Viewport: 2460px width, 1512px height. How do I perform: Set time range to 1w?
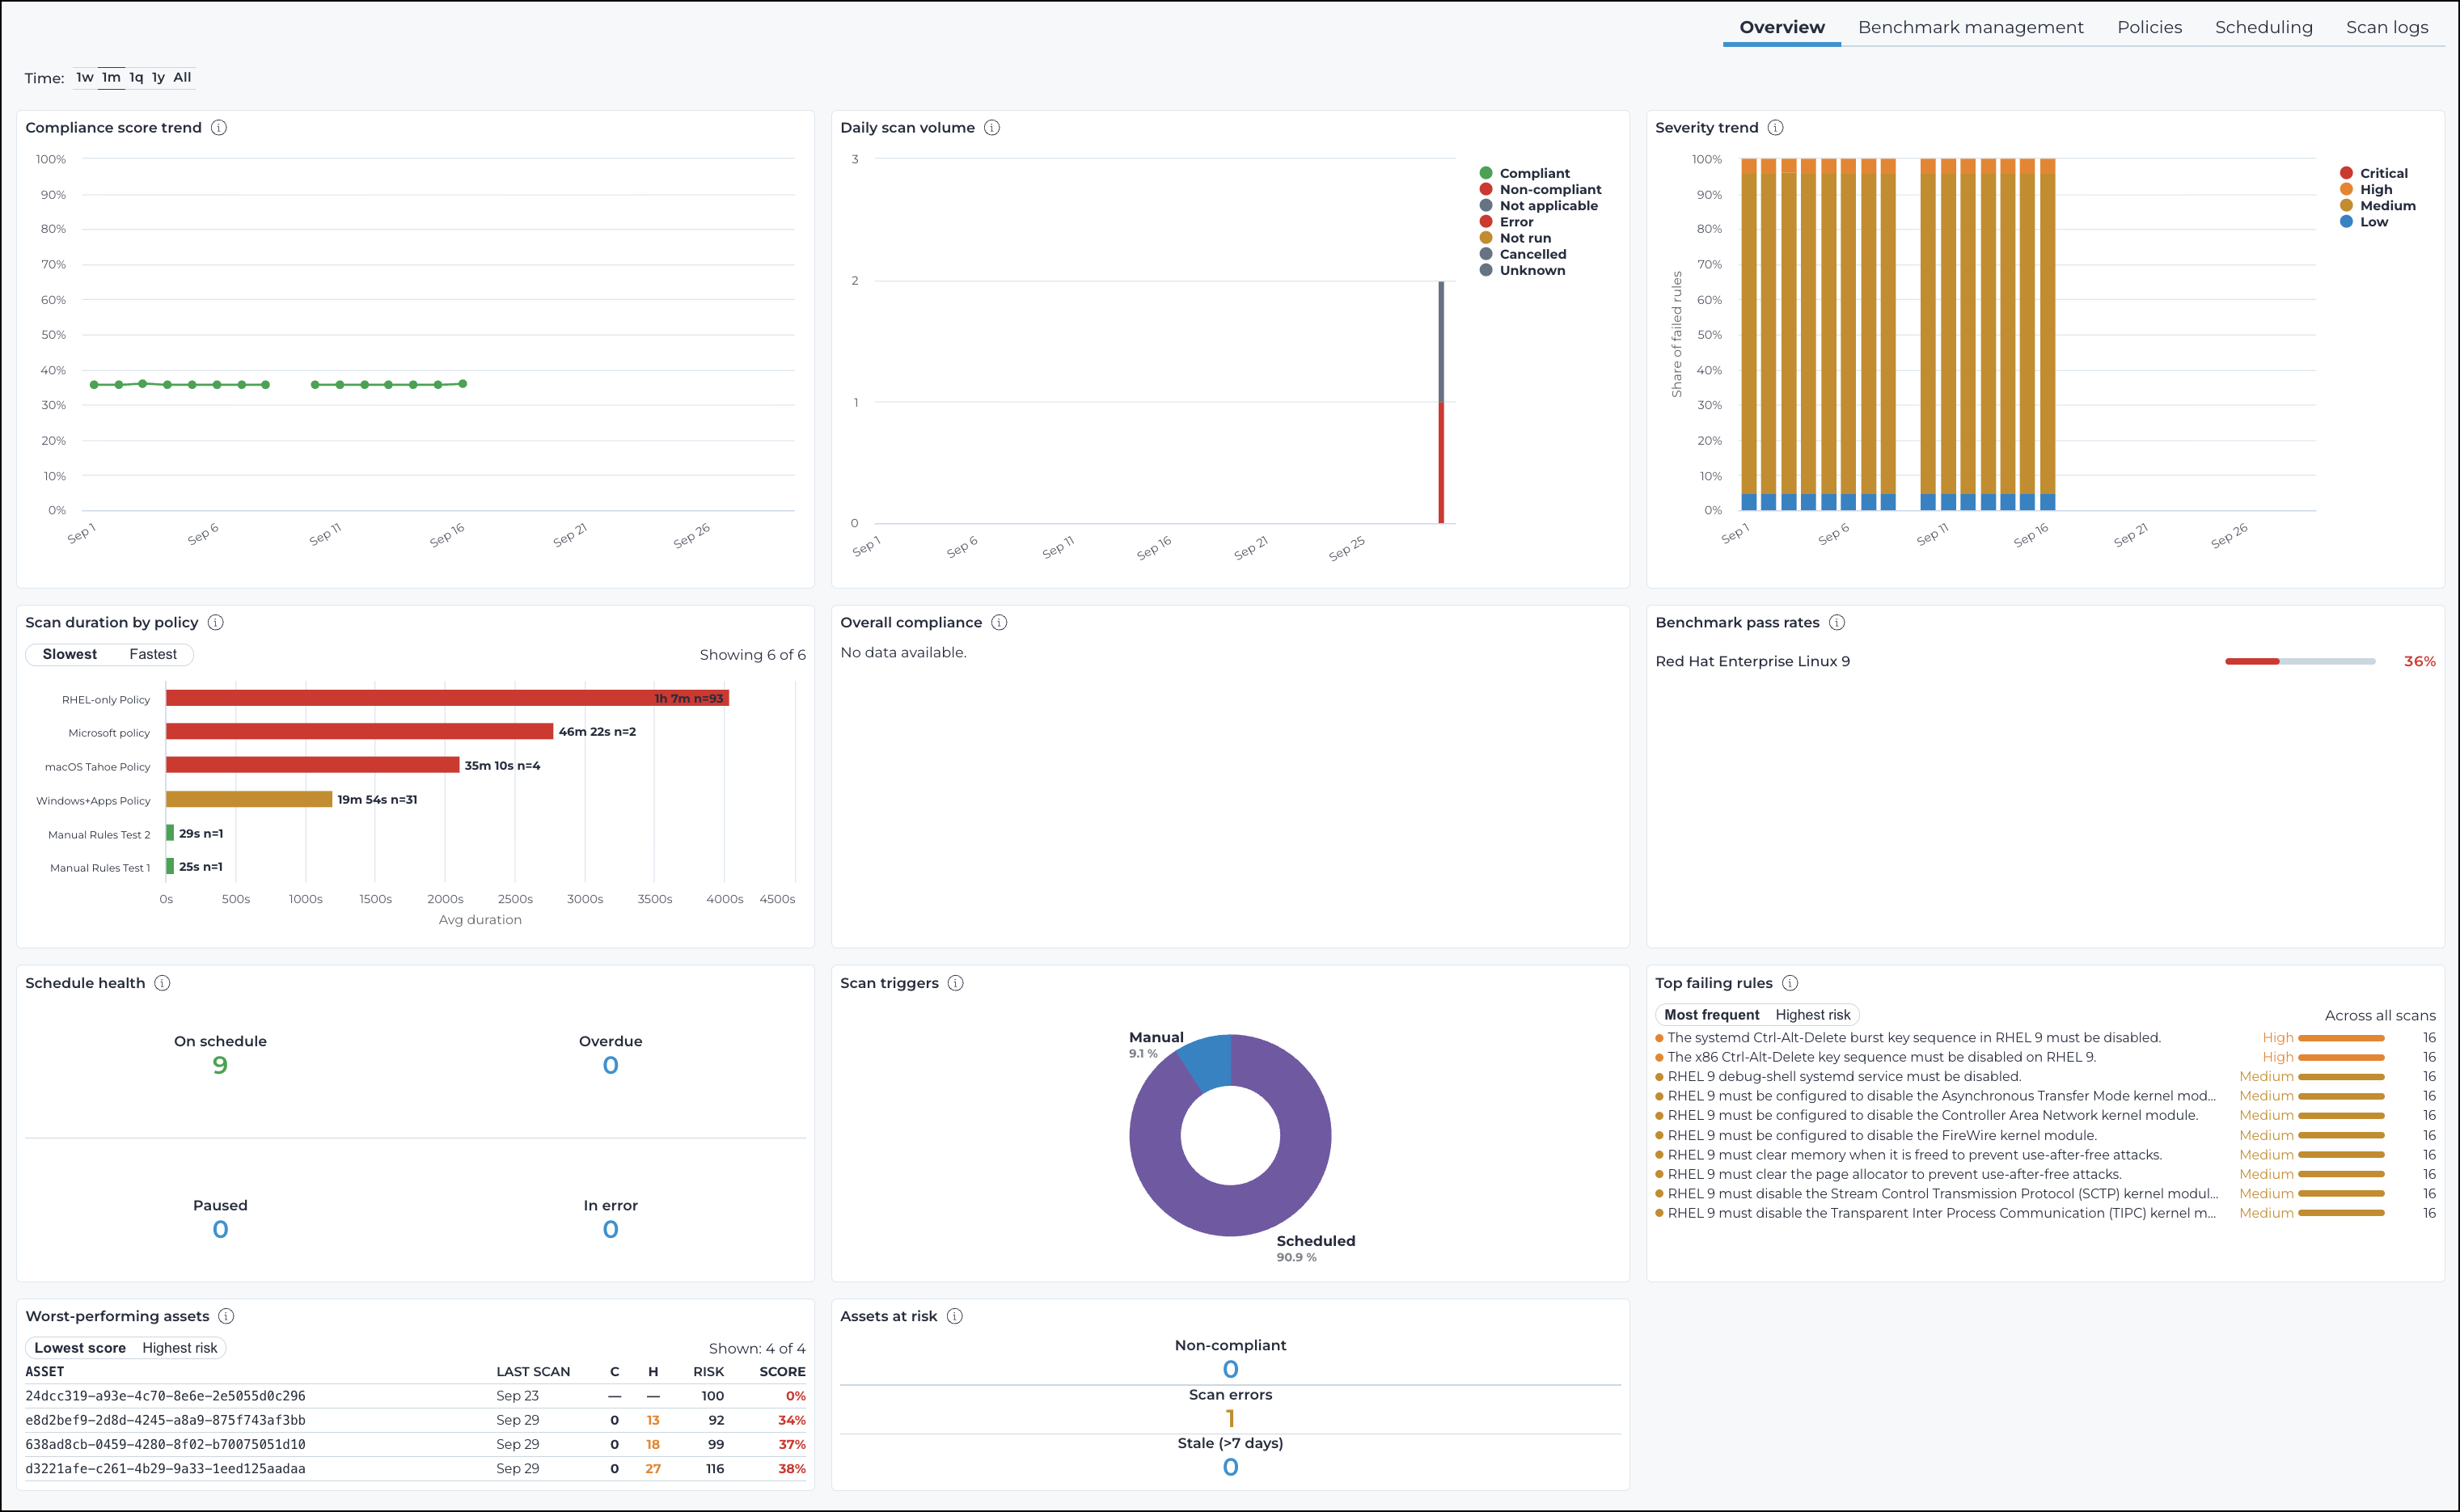click(x=85, y=77)
